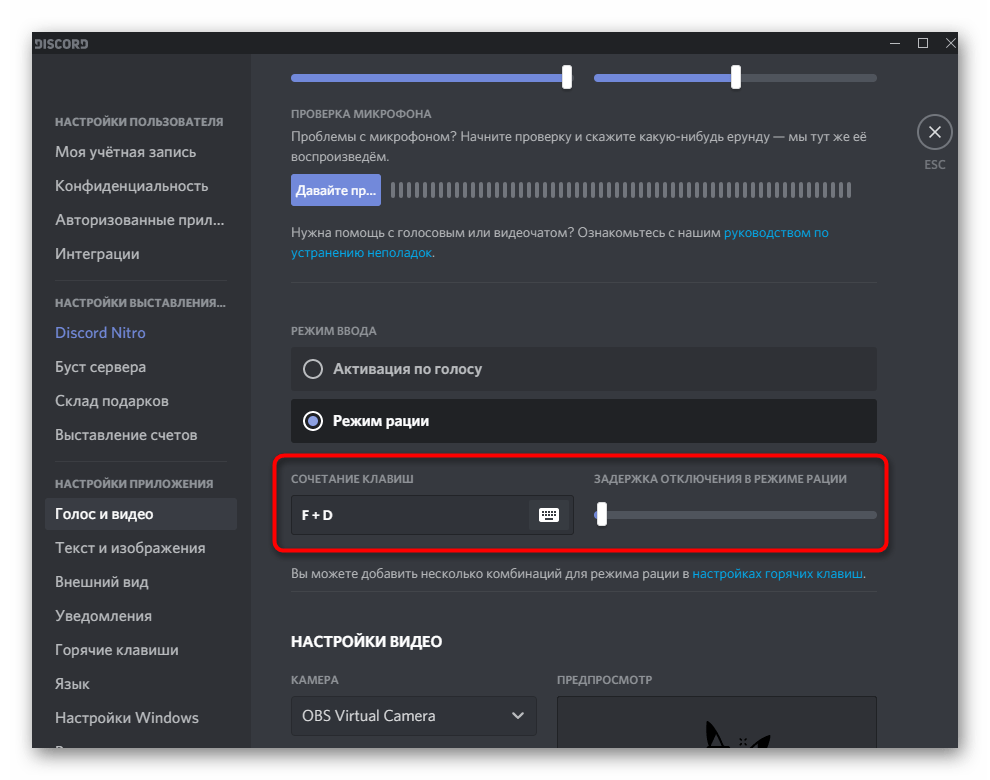The height and width of the screenshot is (780, 990).
Task: Open настройках горячих клавиш link
Action: [x=777, y=574]
